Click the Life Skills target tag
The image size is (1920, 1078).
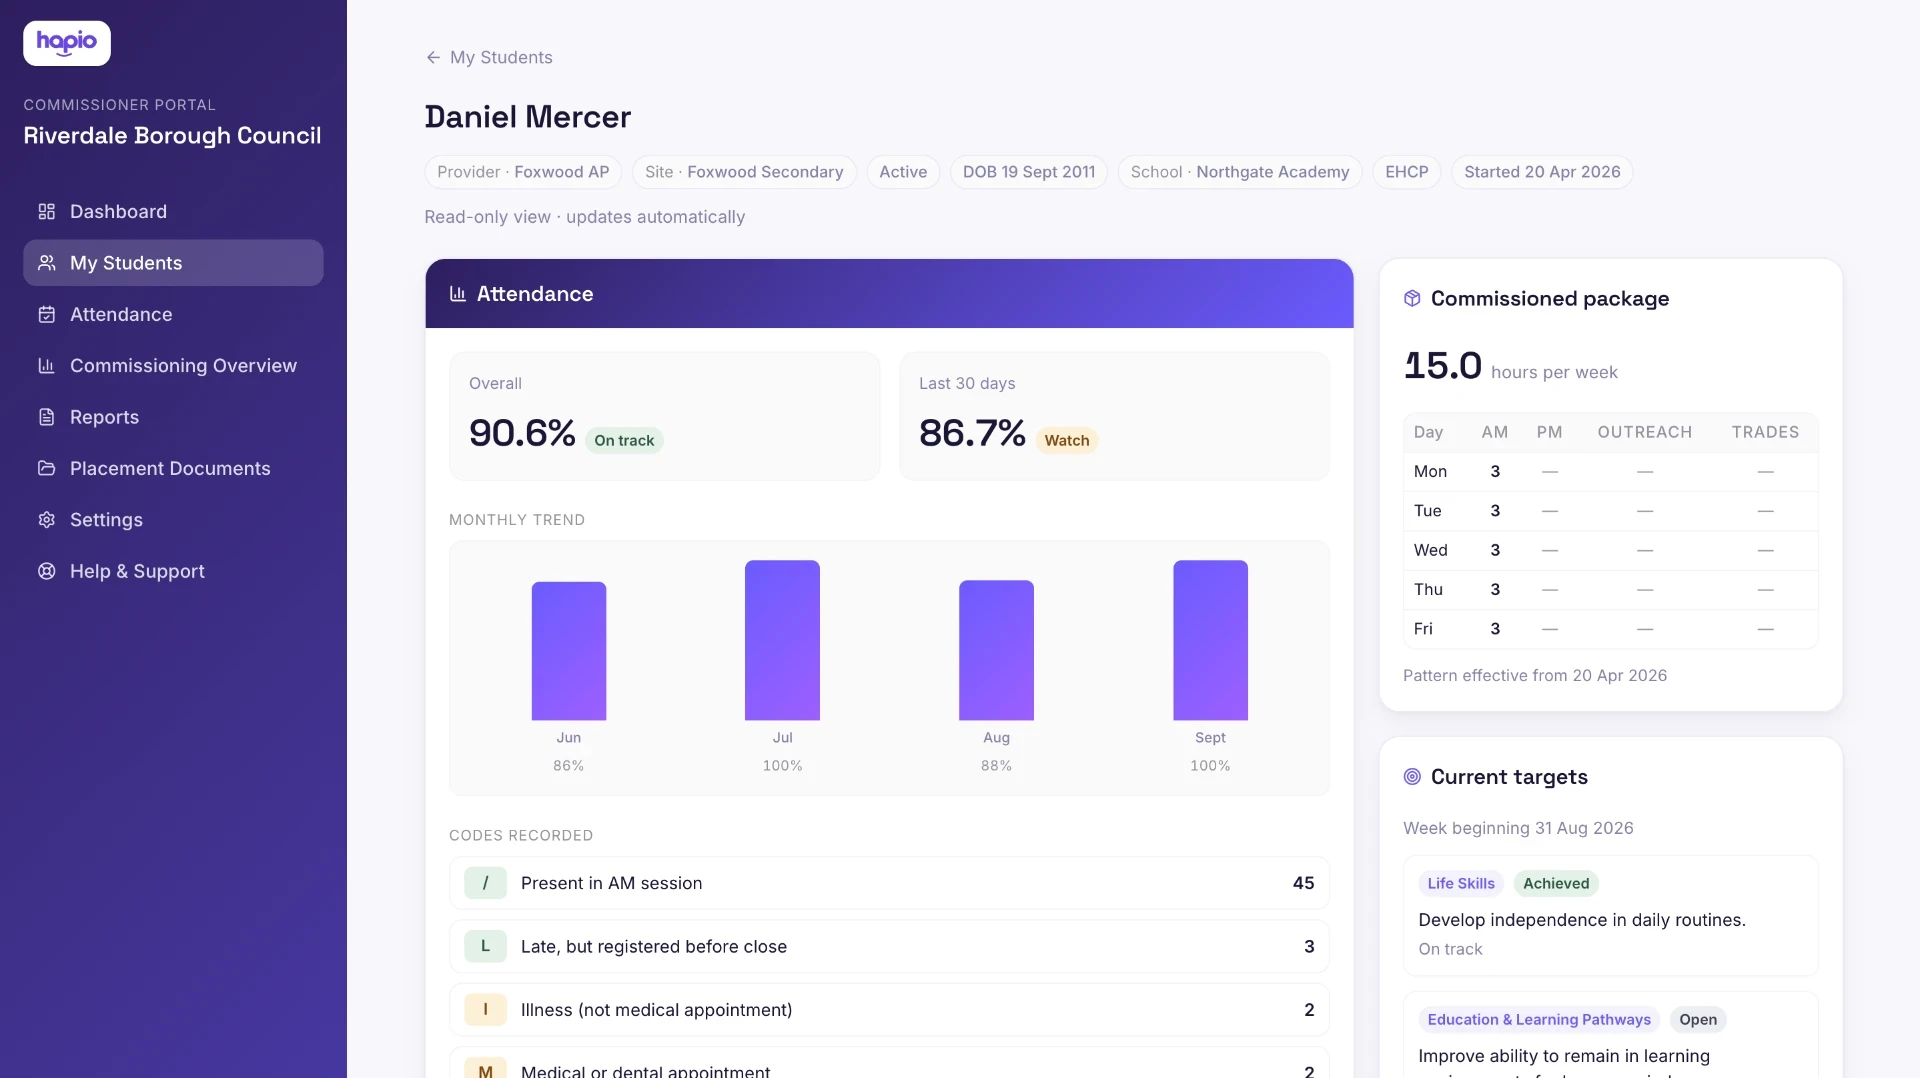click(x=1460, y=883)
